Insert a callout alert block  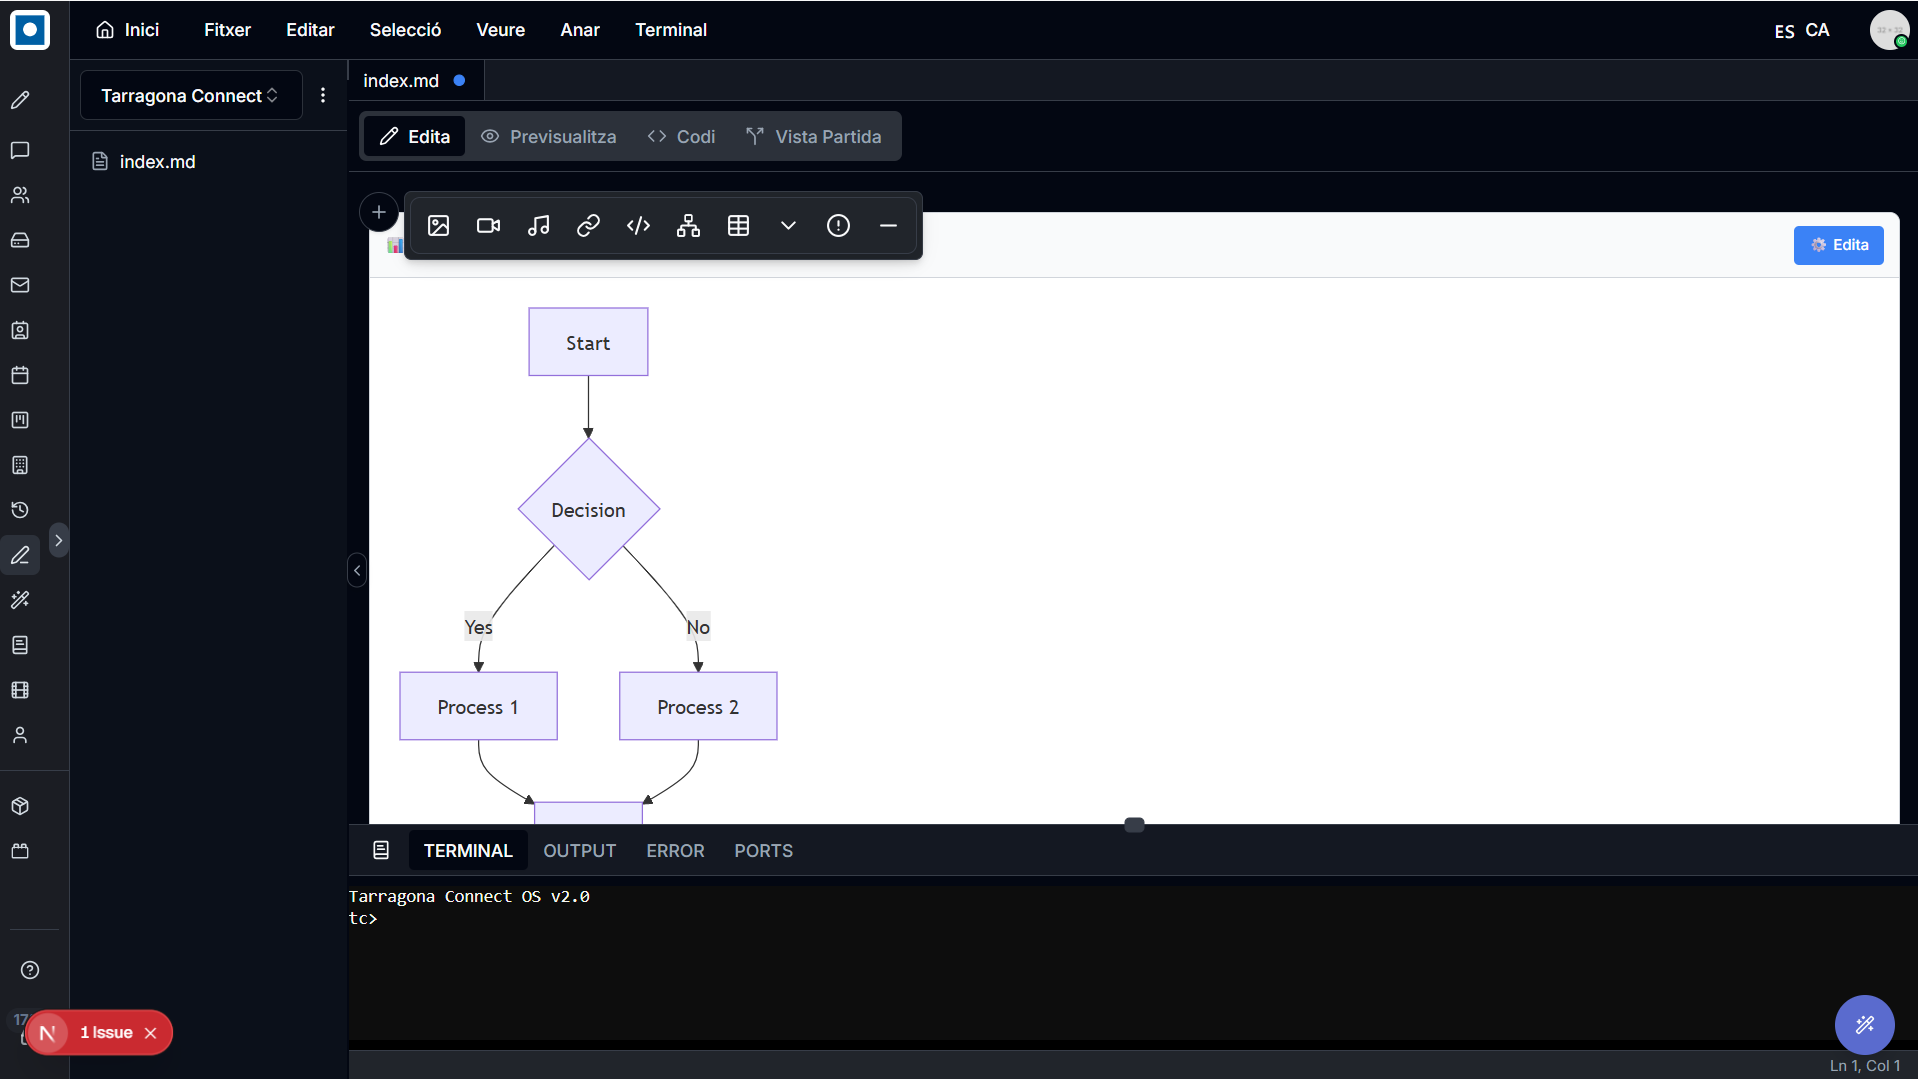(838, 226)
